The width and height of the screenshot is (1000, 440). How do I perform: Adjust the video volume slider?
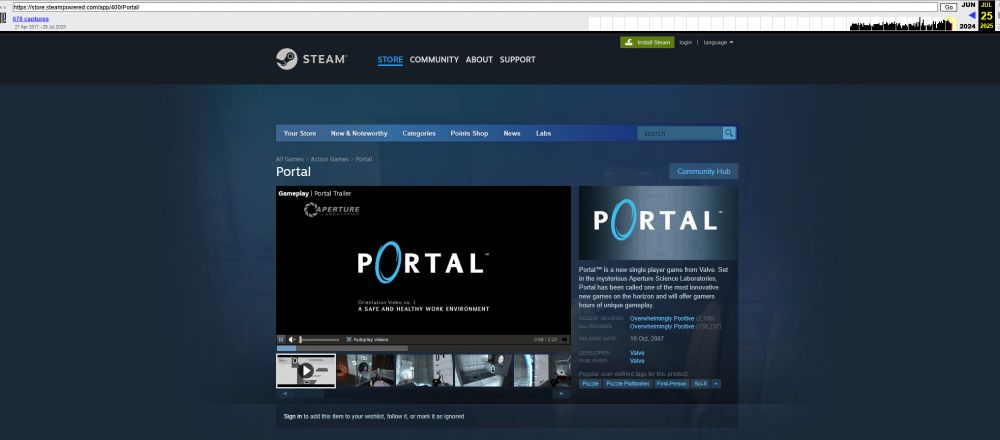[x=320, y=339]
